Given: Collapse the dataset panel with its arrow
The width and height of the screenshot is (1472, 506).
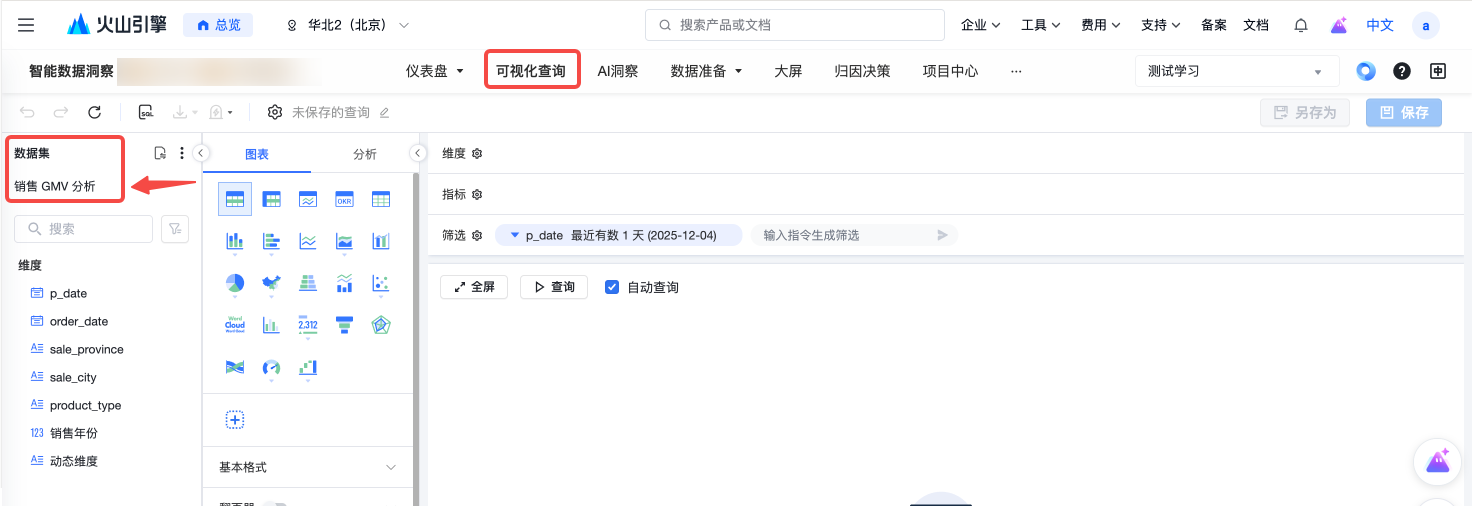Looking at the screenshot, I should point(200,153).
